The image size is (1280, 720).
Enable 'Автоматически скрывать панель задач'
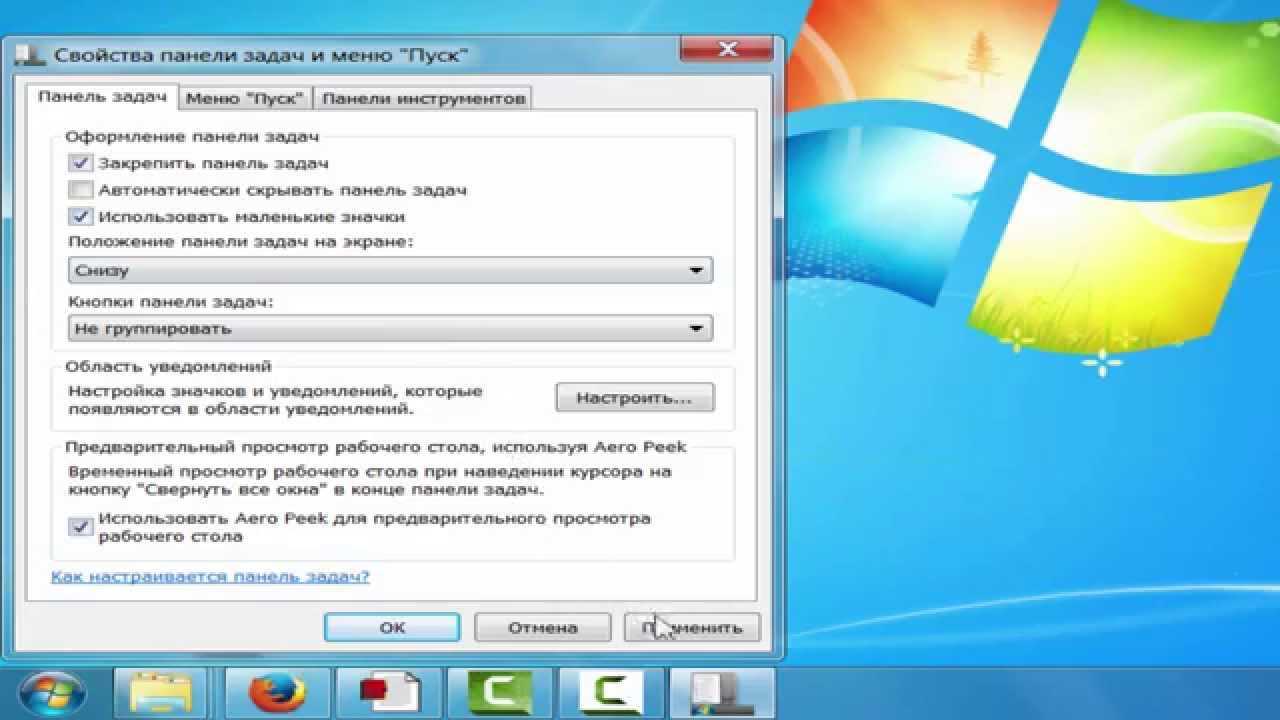tap(81, 190)
